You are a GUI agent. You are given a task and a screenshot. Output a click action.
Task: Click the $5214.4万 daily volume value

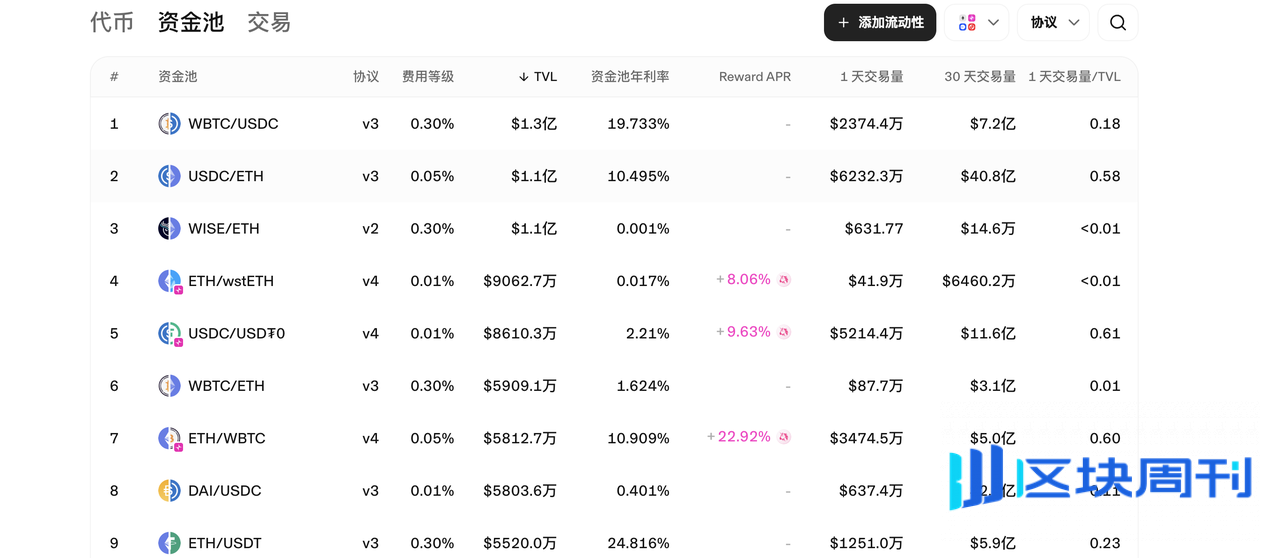[866, 334]
